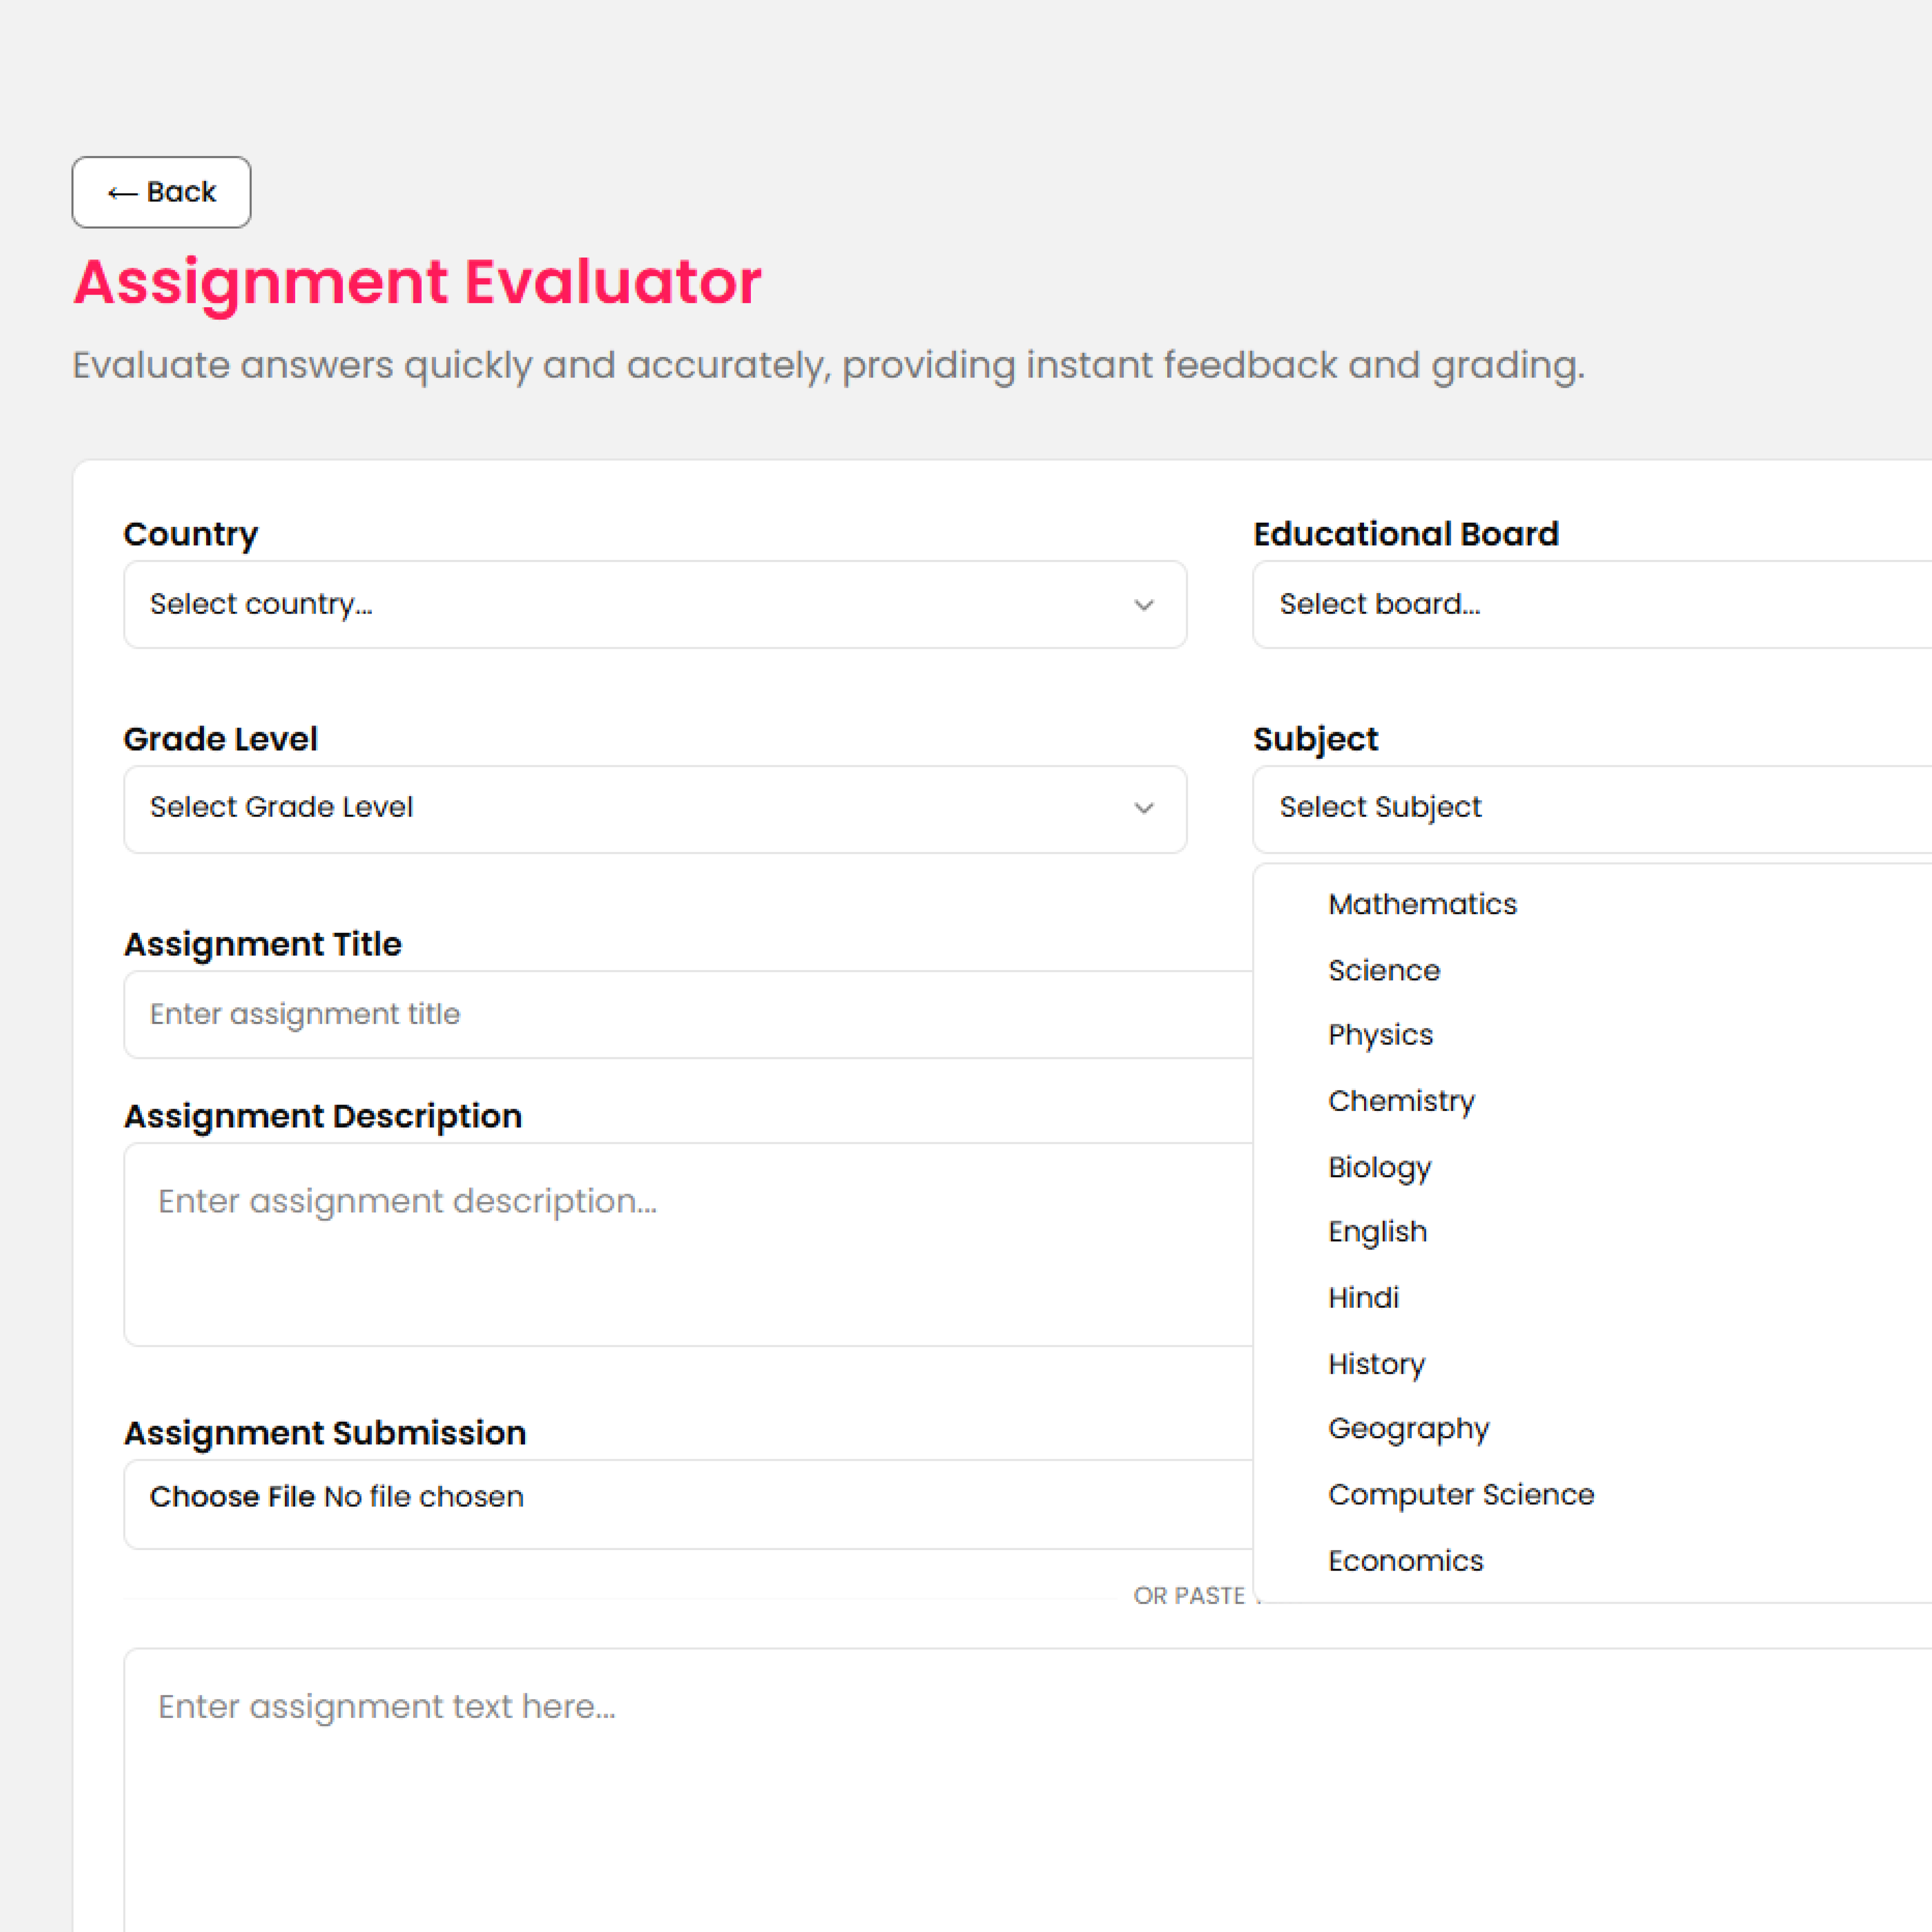1932x1932 pixels.
Task: Pick Physics from the subject options
Action: pos(1380,1035)
